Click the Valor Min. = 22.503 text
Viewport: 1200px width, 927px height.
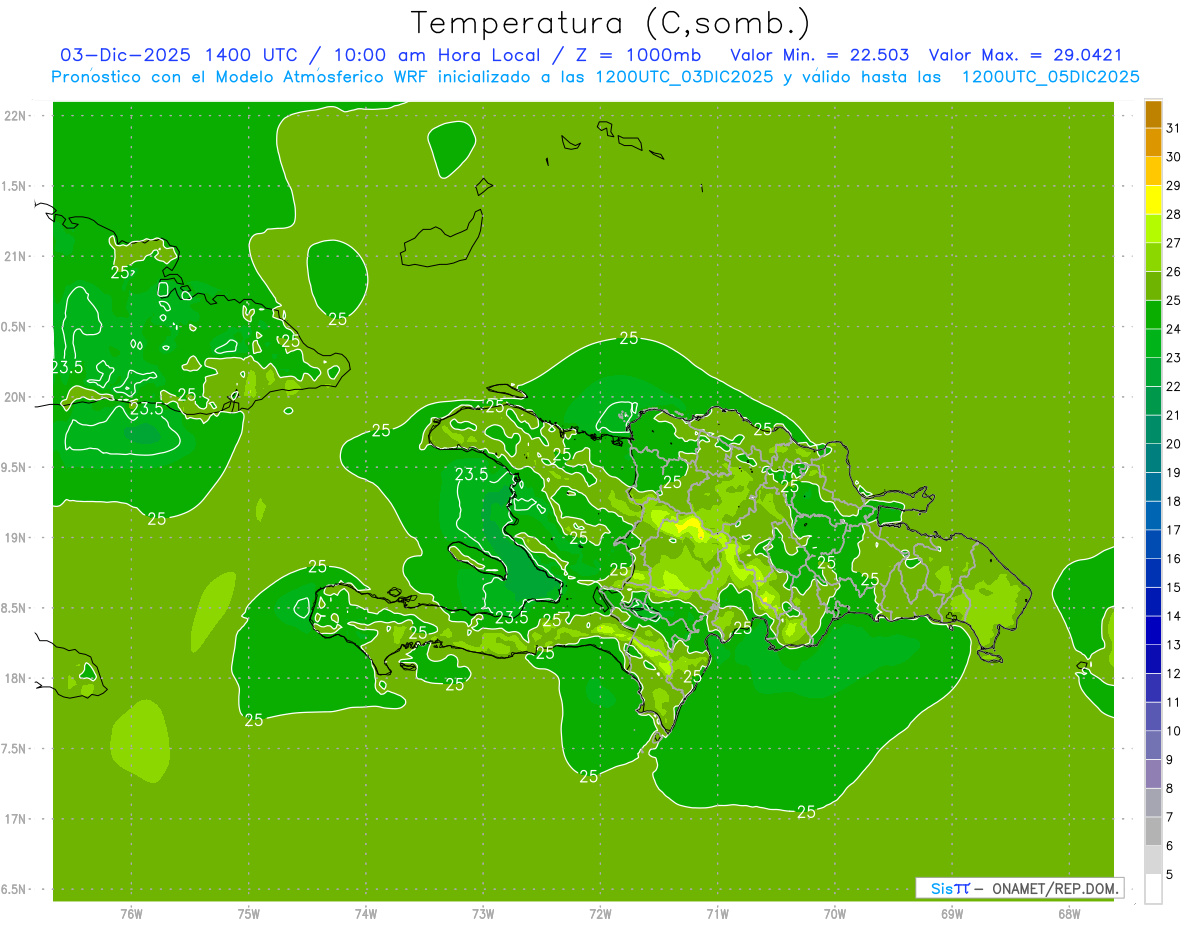click(x=820, y=55)
